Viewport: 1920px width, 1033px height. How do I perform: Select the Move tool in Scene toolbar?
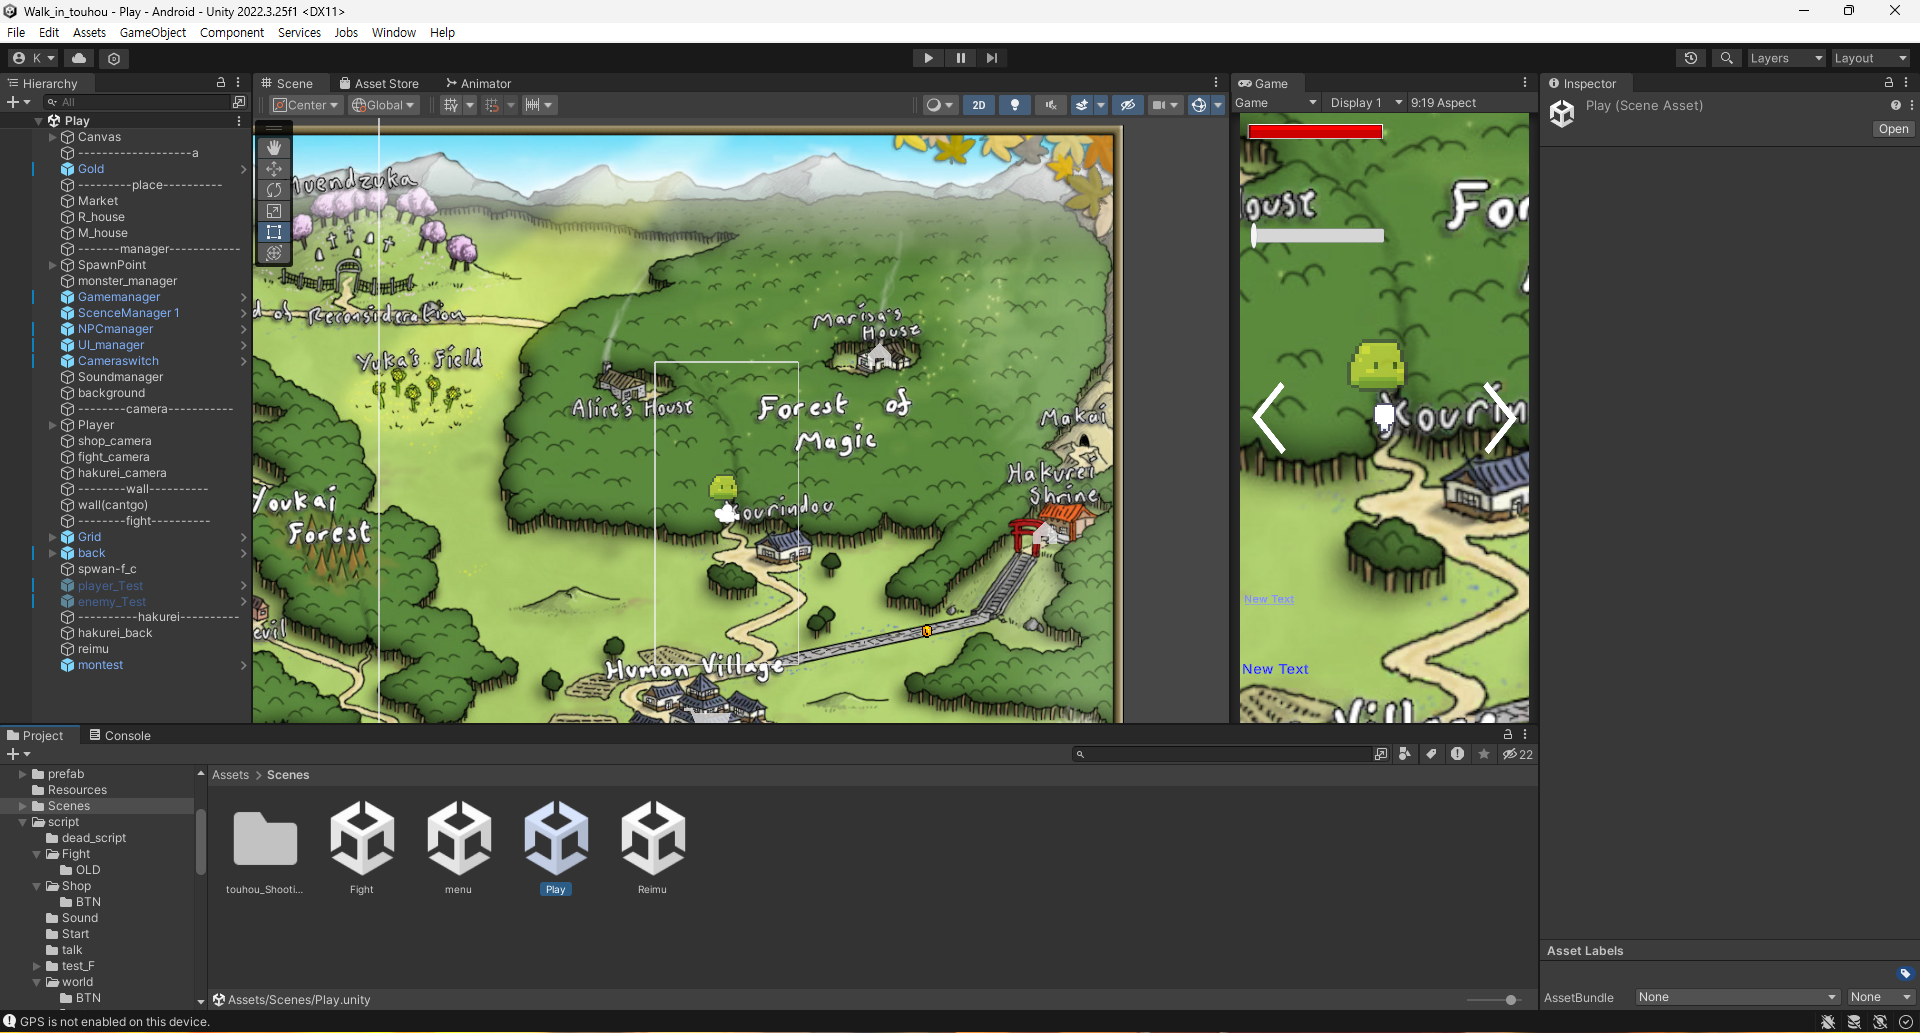(274, 169)
